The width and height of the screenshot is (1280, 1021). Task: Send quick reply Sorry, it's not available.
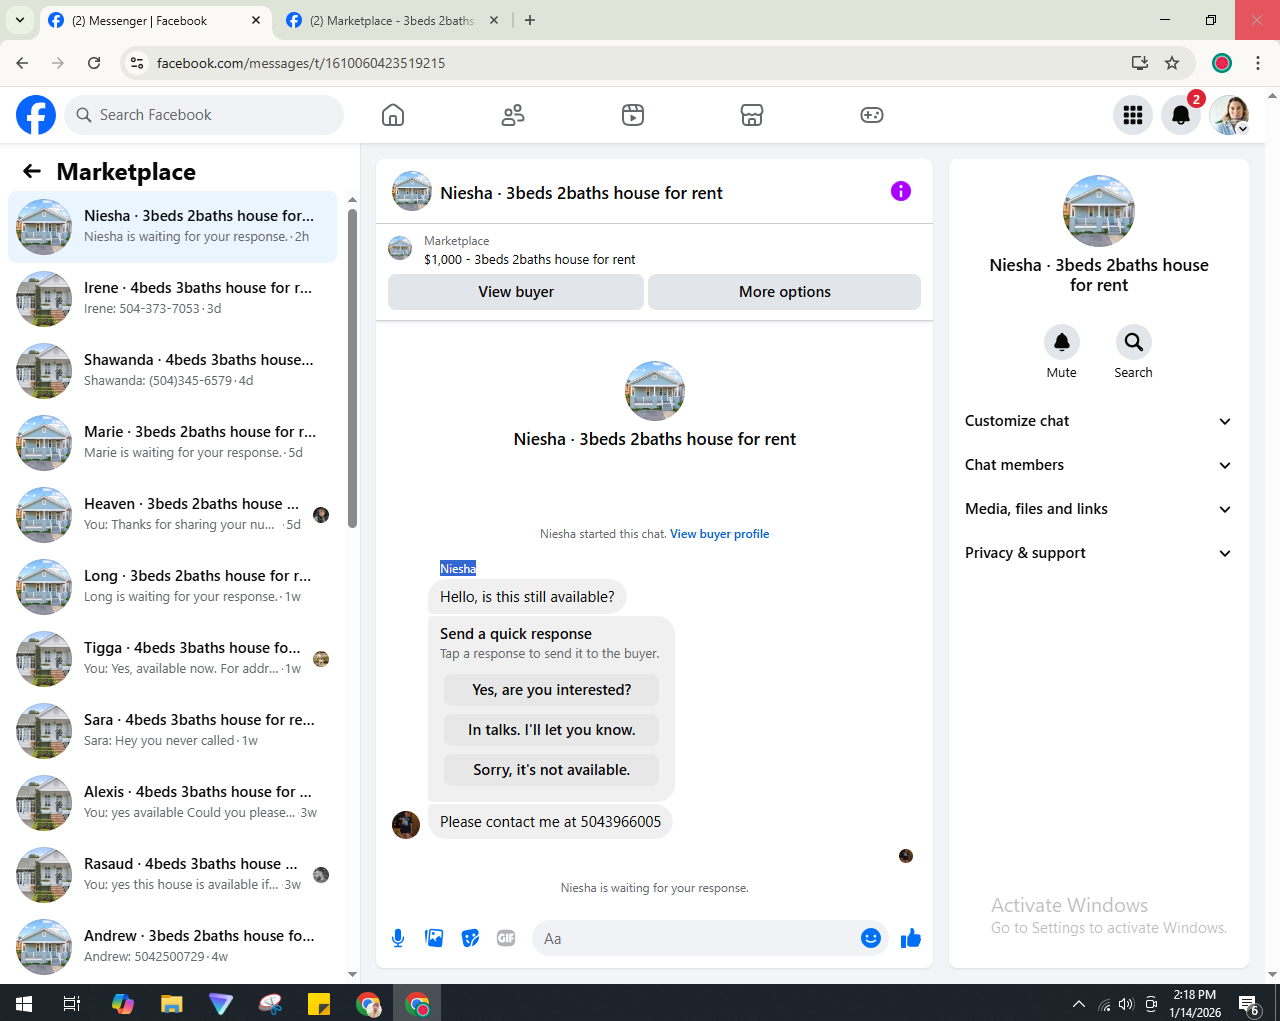tap(551, 770)
